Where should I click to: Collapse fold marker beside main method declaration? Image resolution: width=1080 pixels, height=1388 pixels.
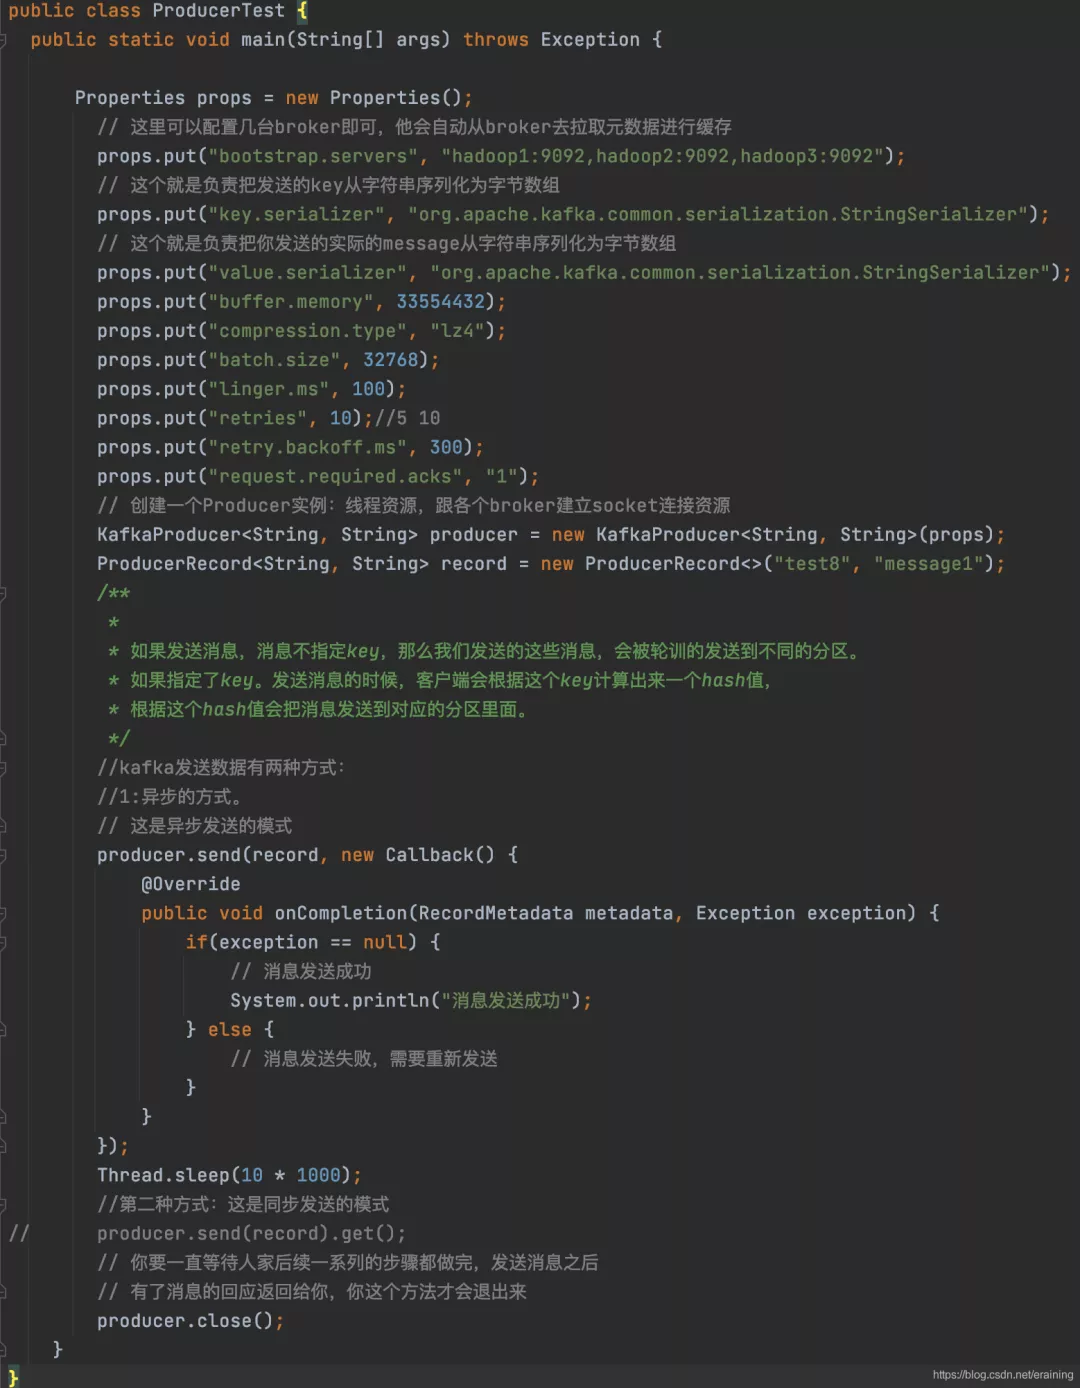(3, 40)
